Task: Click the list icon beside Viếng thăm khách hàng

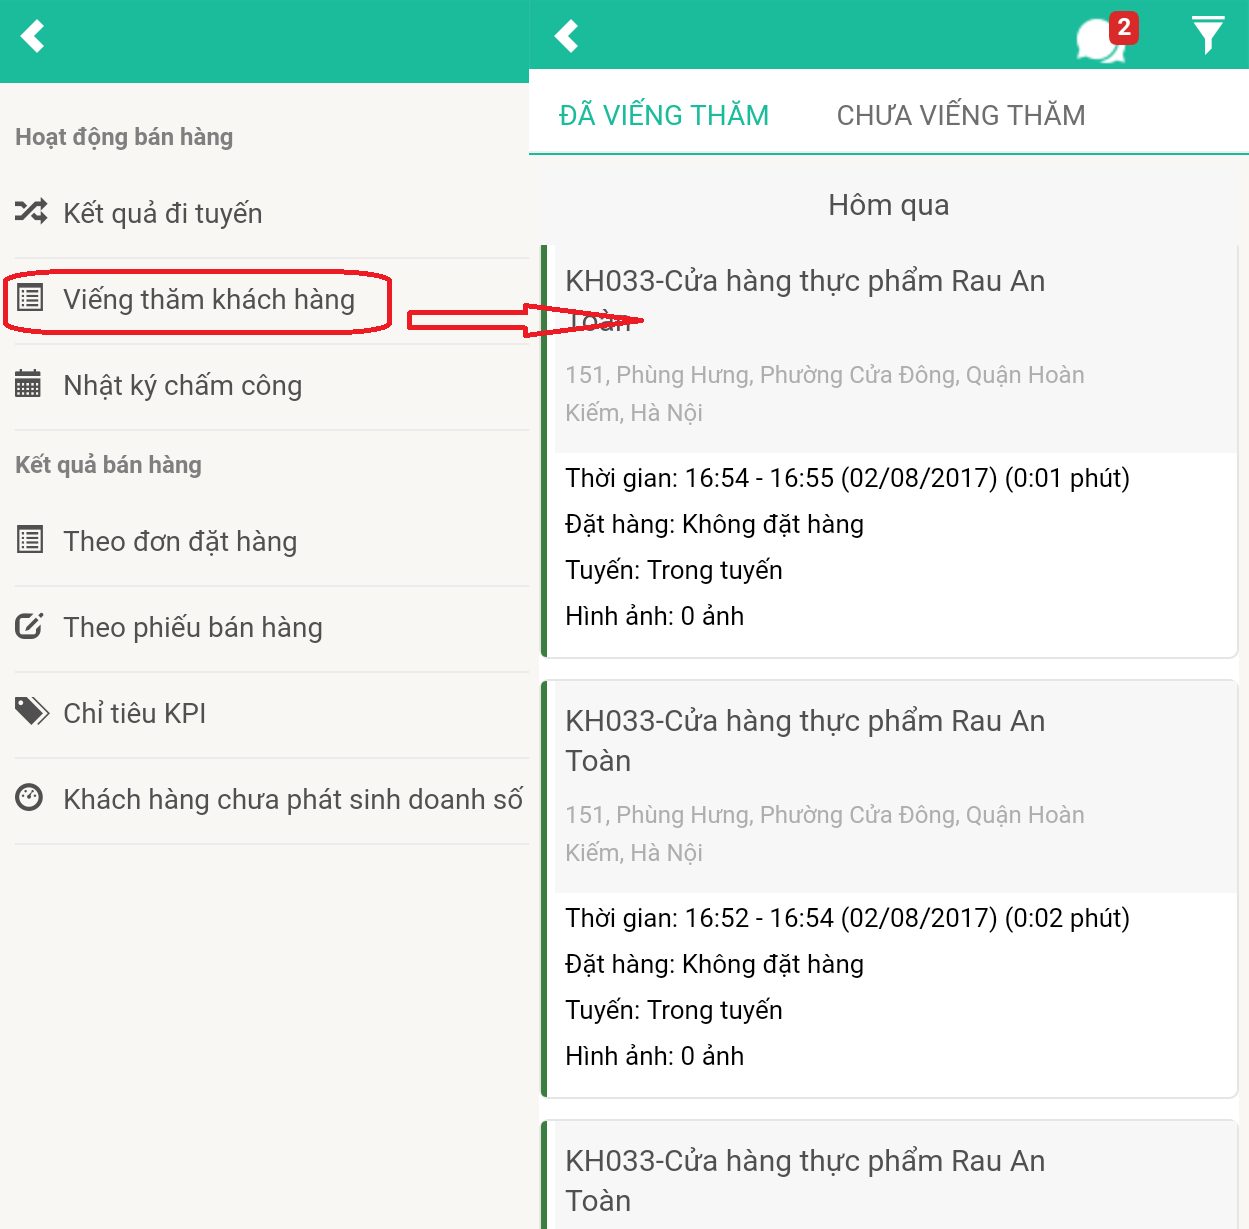Action: coord(31,298)
